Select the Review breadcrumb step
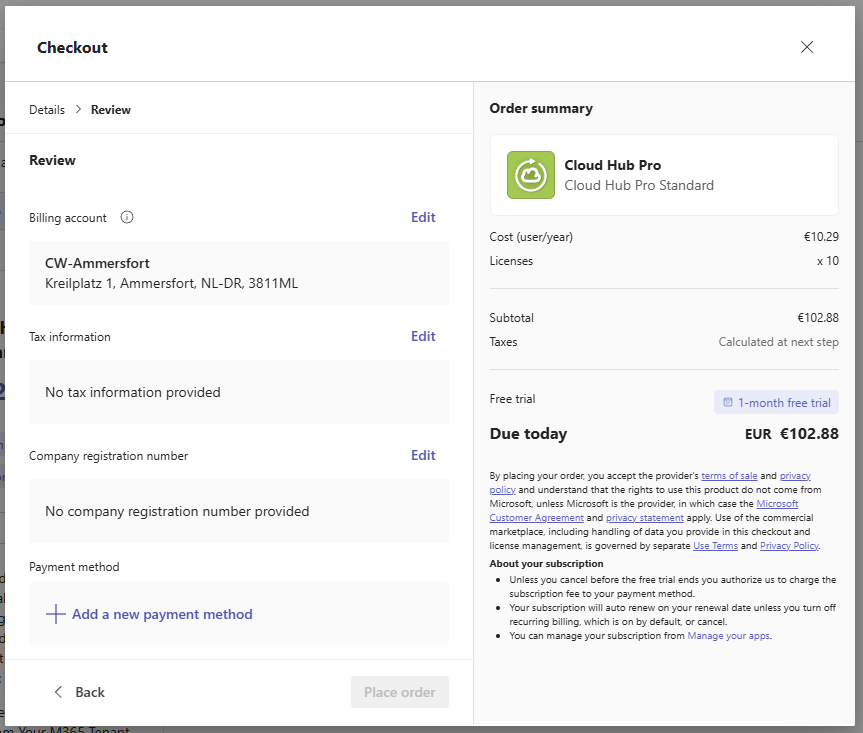 coord(111,110)
